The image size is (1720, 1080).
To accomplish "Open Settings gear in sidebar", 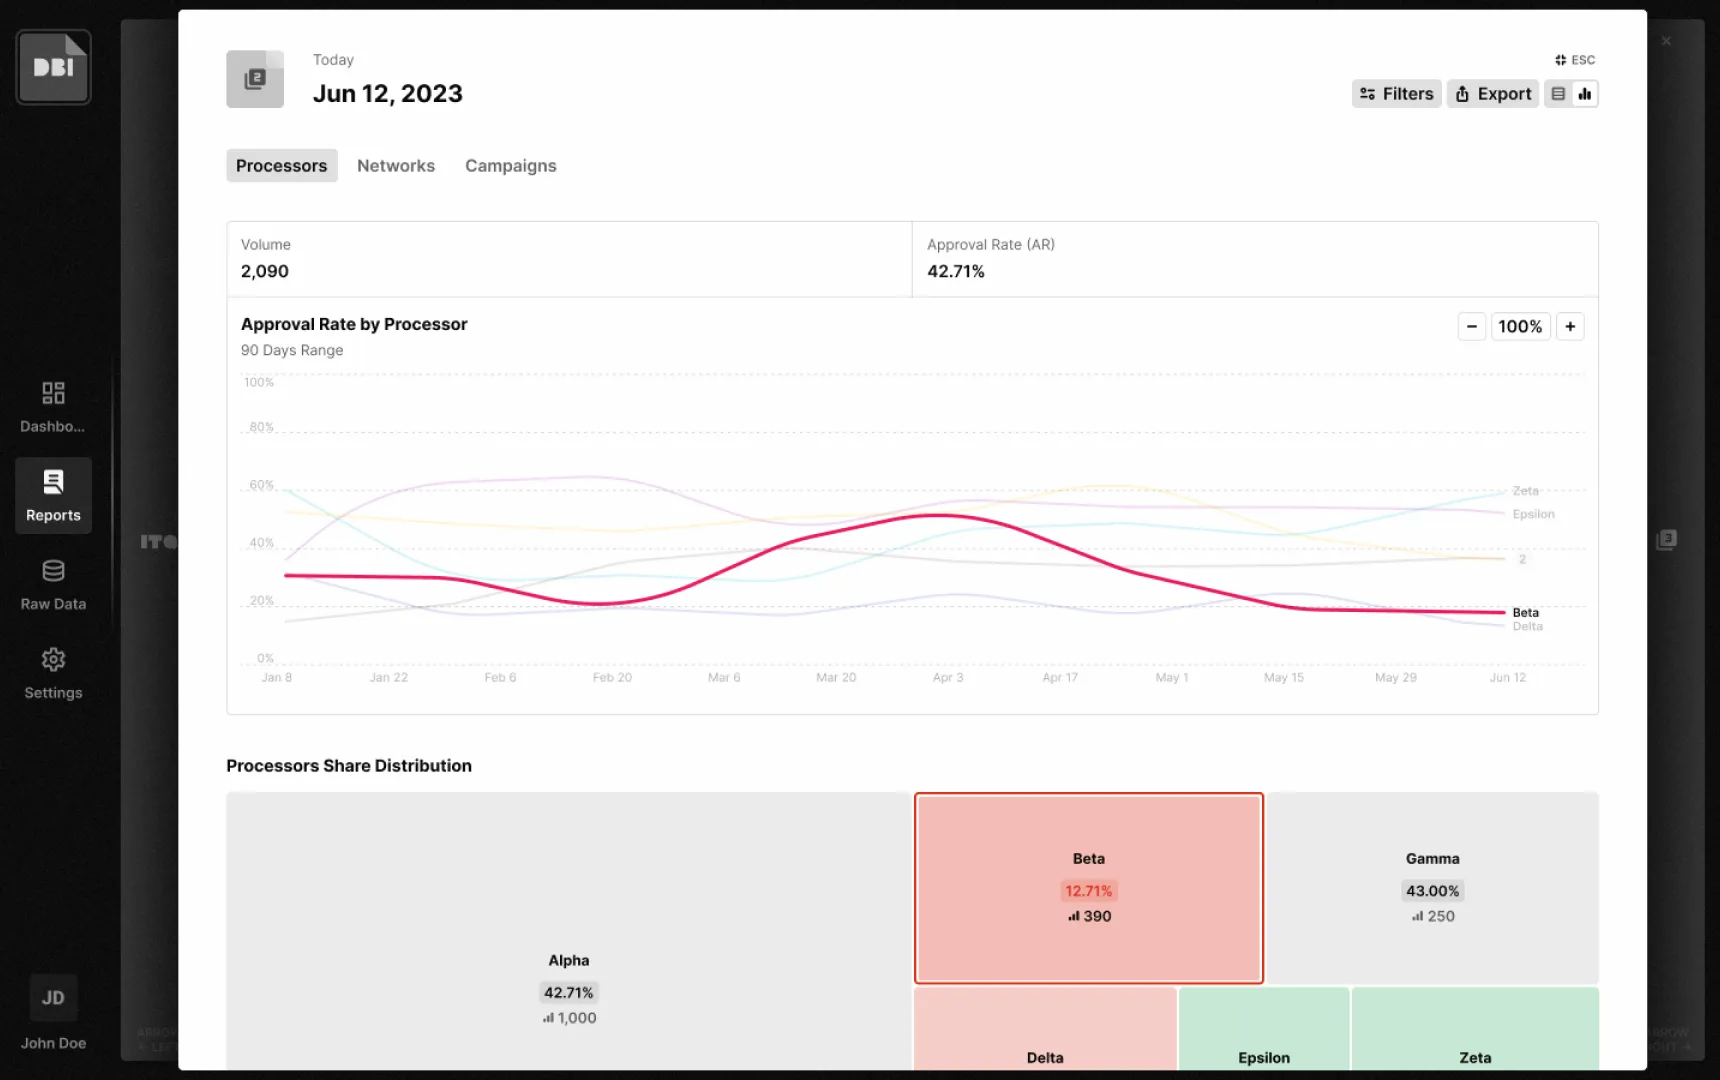I will coord(53,673).
